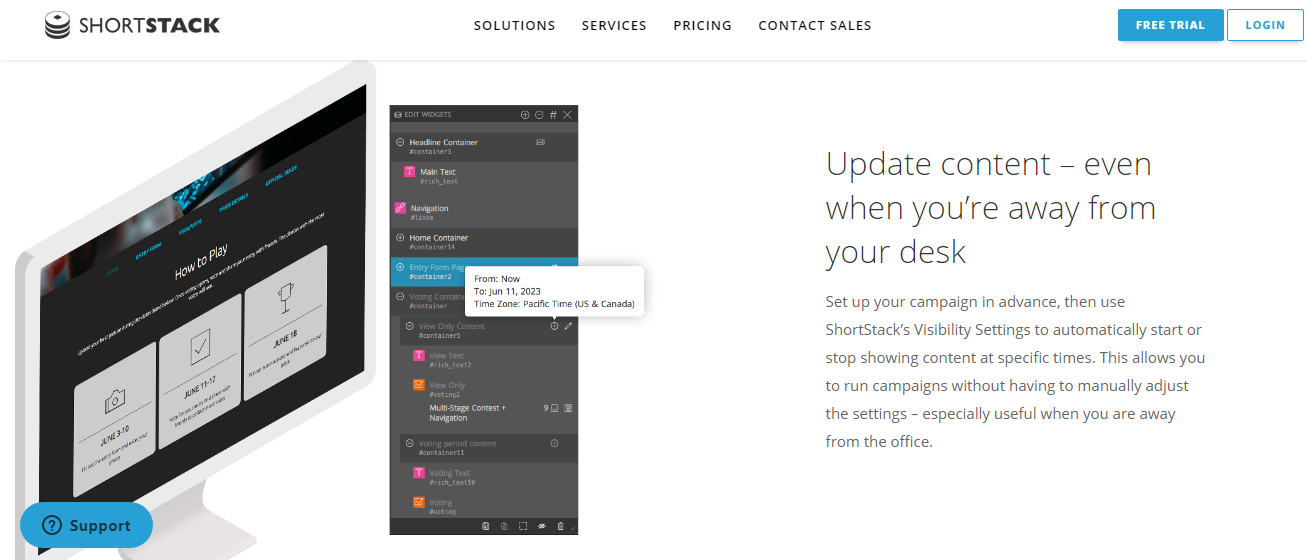This screenshot has width=1307, height=560.
Task: Click the clock icon on Voting period content
Action: [x=554, y=443]
